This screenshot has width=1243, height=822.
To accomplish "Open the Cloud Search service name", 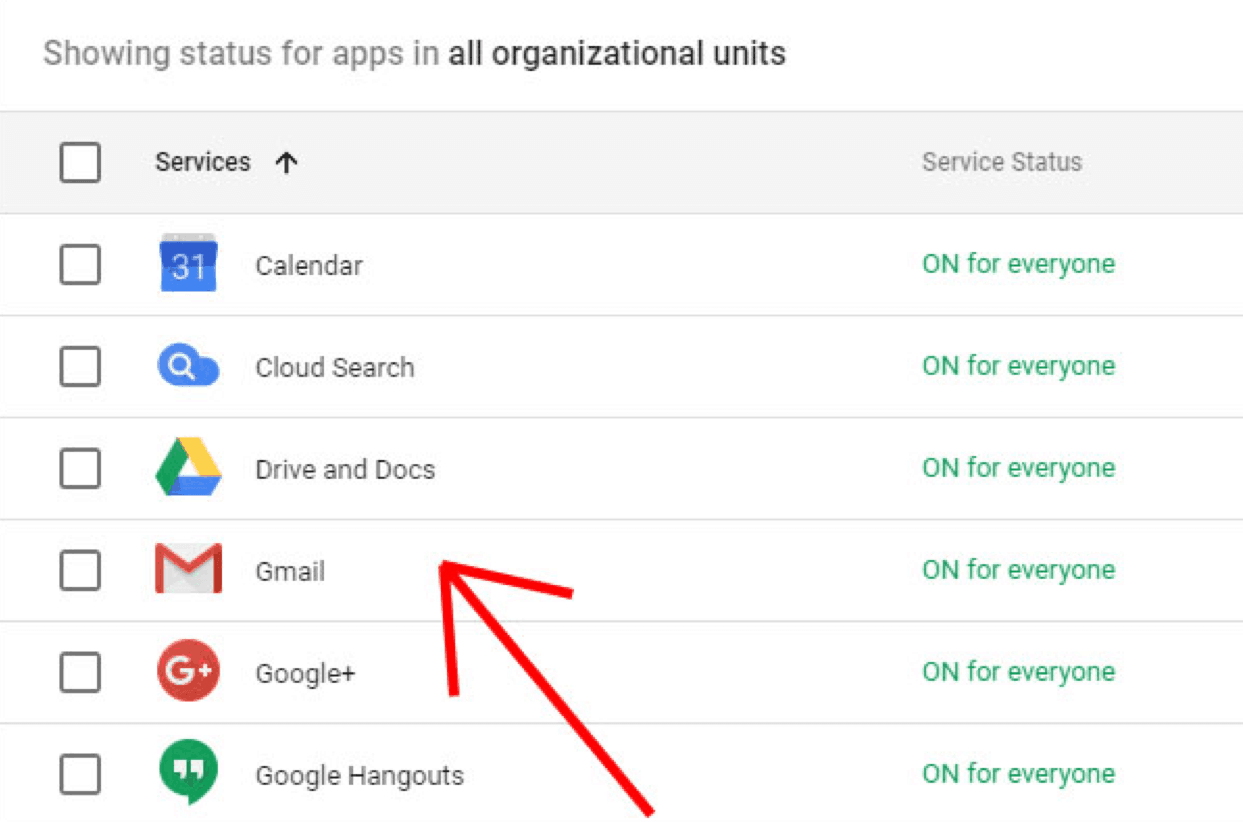I will (335, 368).
